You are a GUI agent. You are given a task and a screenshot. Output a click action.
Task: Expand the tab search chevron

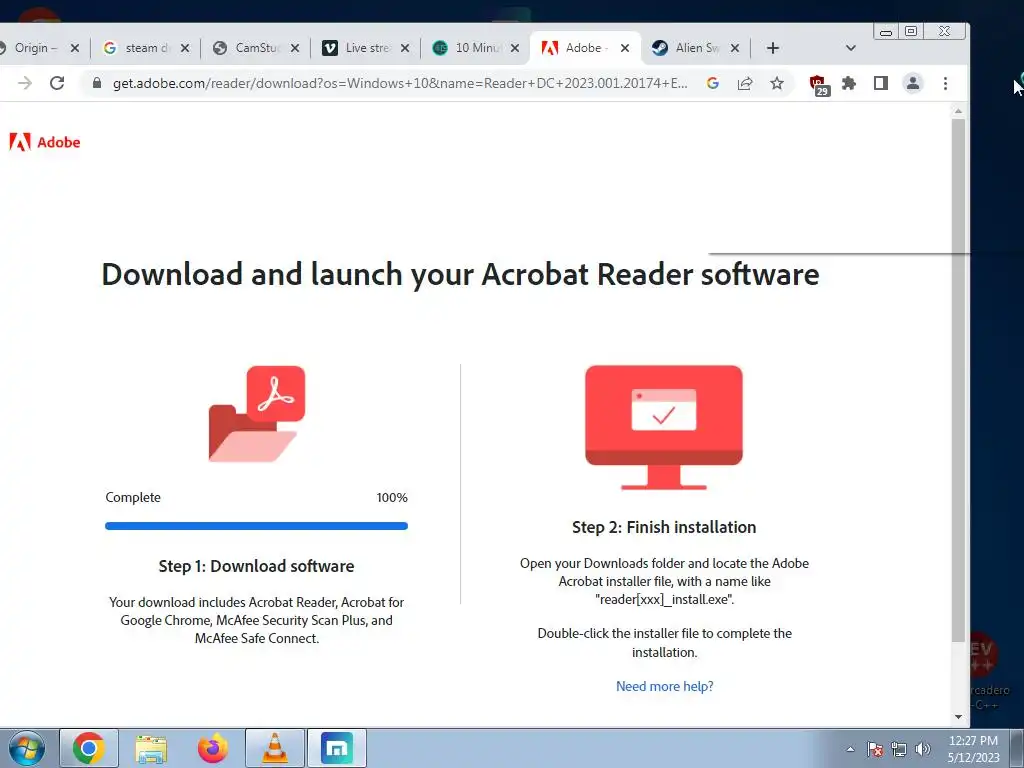coord(850,48)
